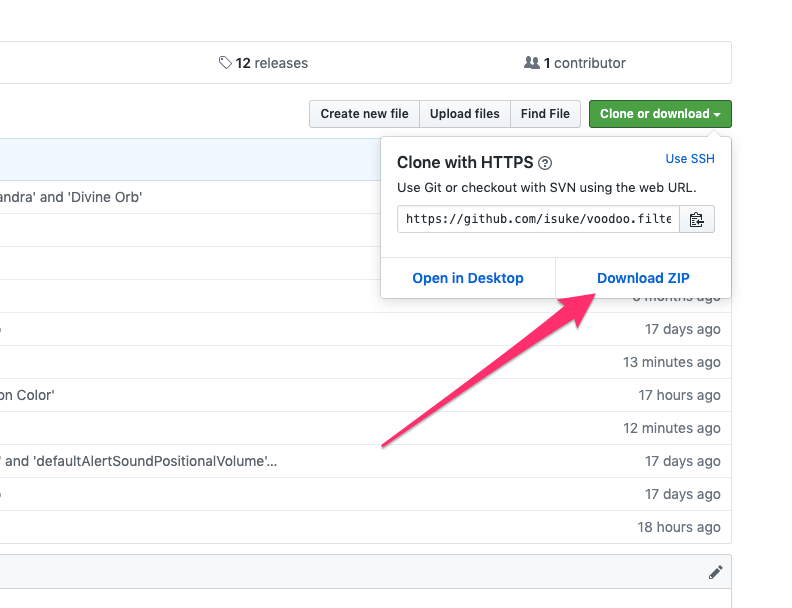Expand the Clone or download dropdown
792x608 pixels.
tap(660, 114)
